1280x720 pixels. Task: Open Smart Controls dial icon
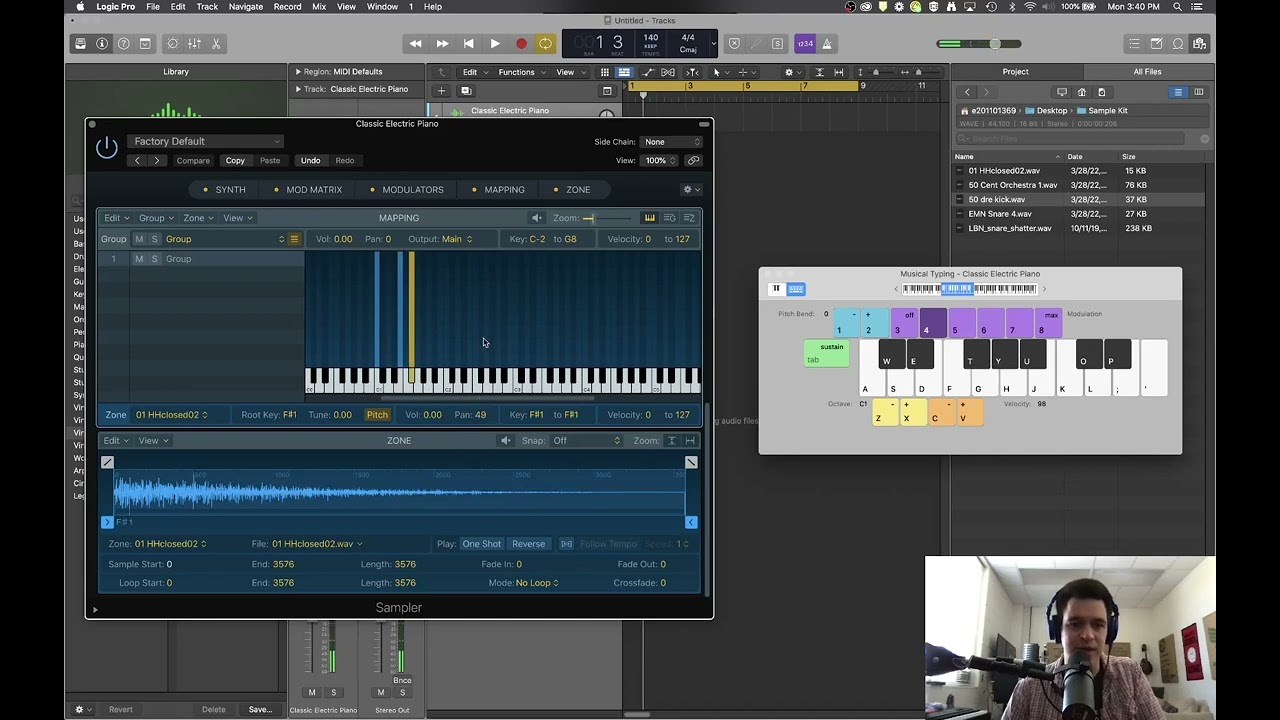[x=172, y=44]
